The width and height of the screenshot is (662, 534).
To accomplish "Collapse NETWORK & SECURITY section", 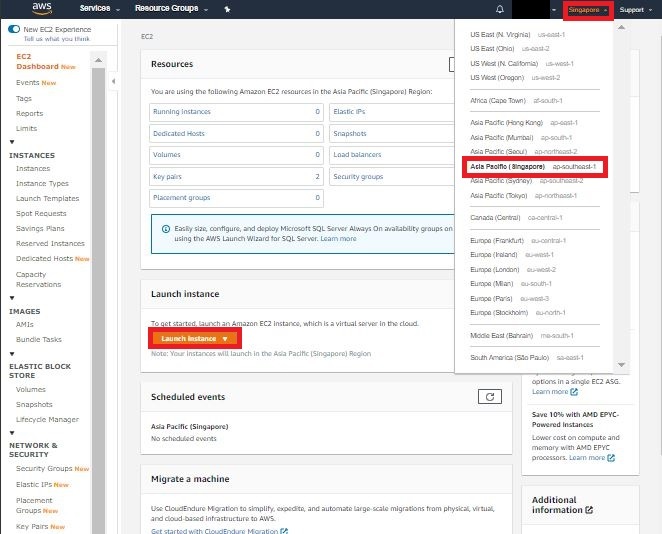I will pos(12,433).
